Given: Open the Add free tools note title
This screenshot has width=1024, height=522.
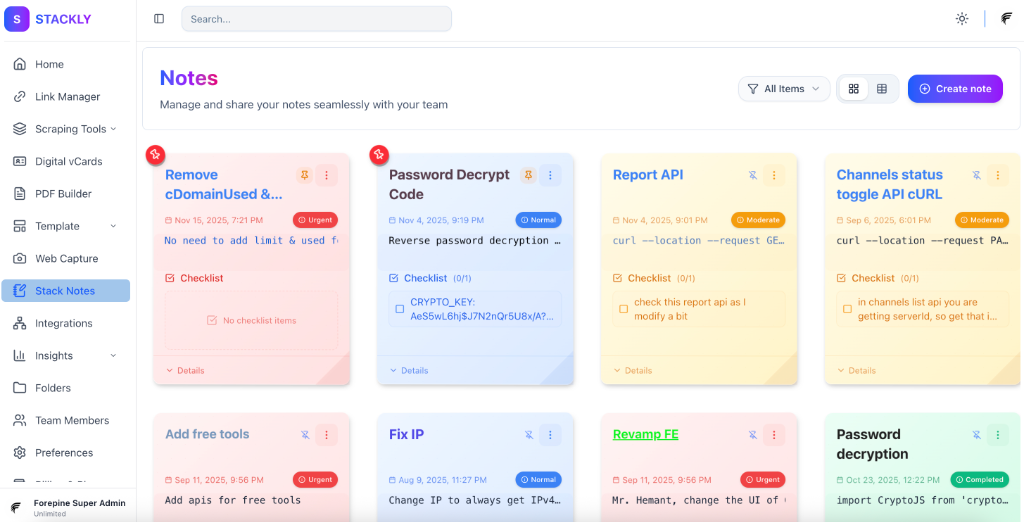Looking at the screenshot, I should coord(207,434).
